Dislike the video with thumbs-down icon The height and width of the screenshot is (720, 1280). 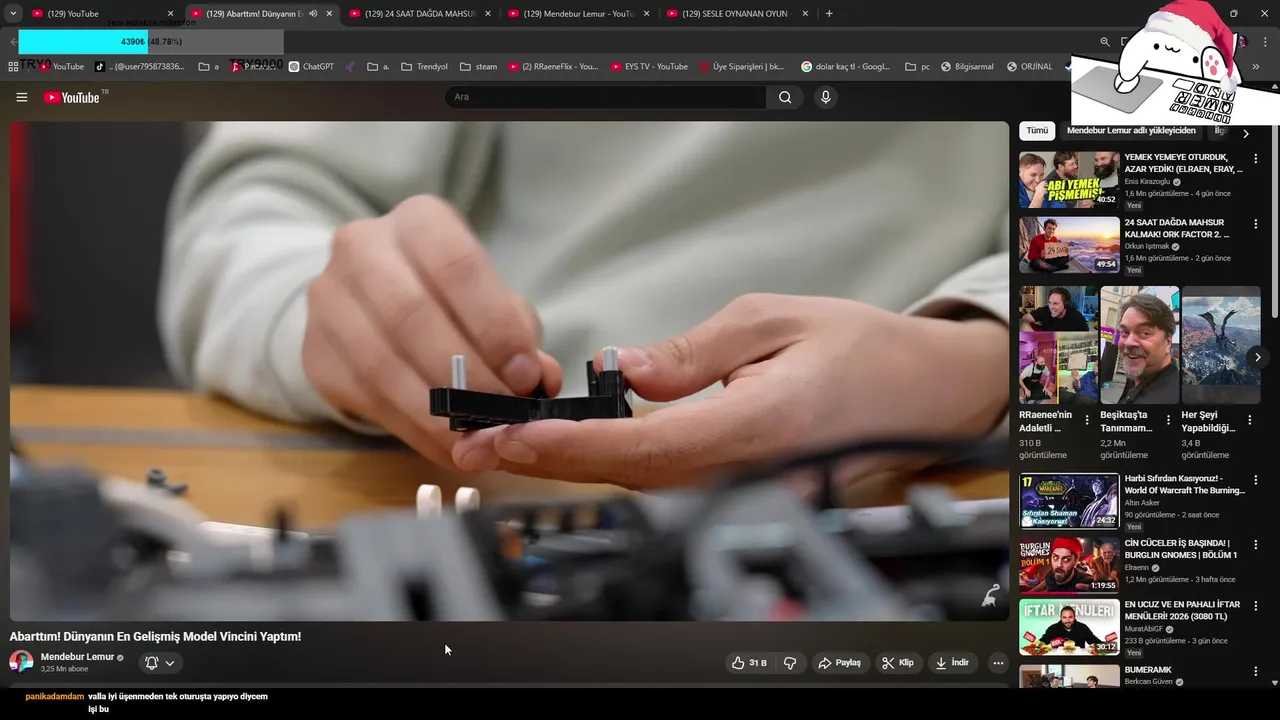pos(790,663)
